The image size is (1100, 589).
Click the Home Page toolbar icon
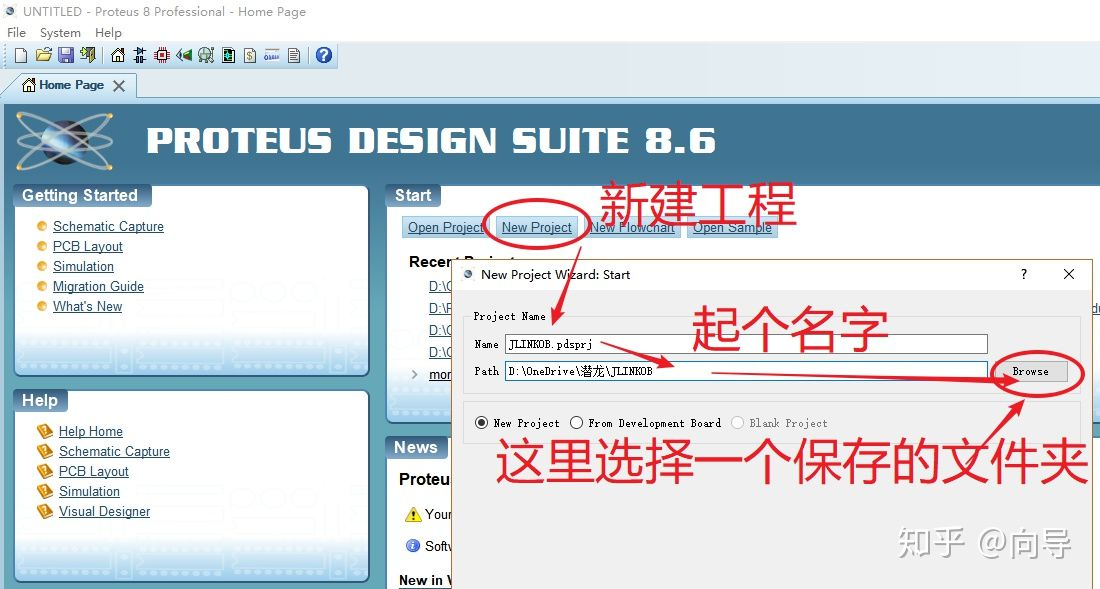pyautogui.click(x=118, y=55)
